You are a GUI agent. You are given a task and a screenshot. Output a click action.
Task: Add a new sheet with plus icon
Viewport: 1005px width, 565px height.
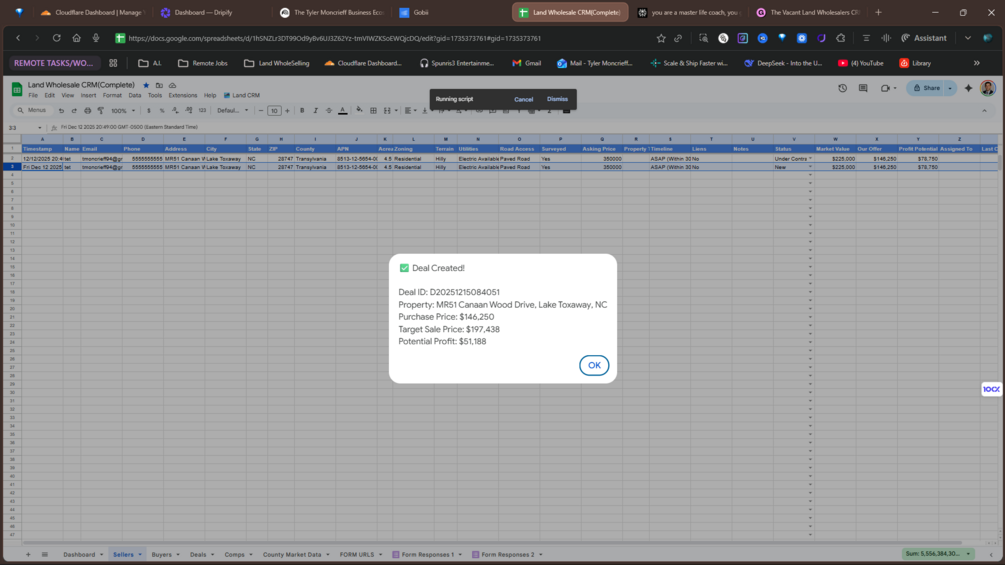(28, 555)
